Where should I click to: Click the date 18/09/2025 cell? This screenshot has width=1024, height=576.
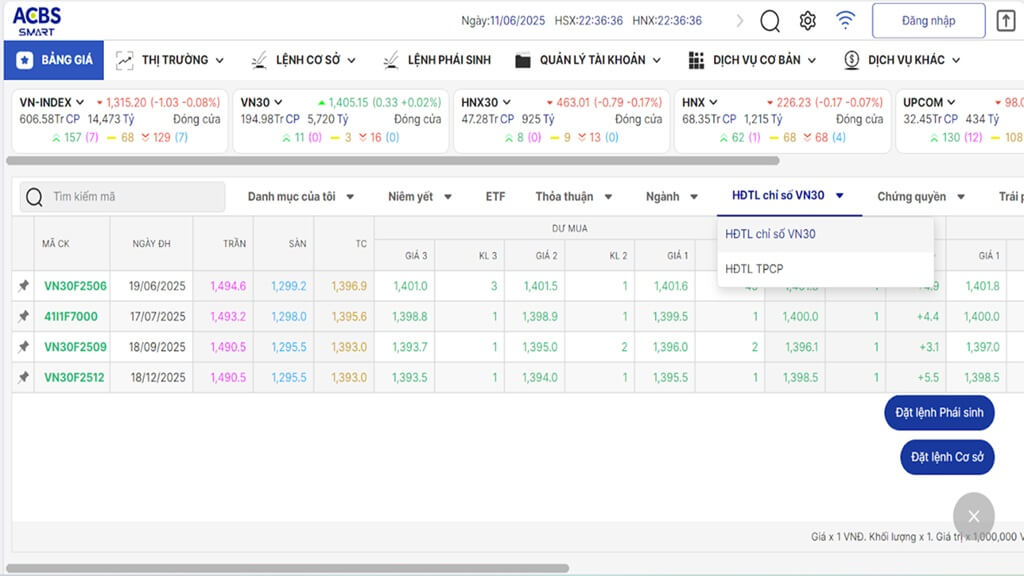pos(157,347)
